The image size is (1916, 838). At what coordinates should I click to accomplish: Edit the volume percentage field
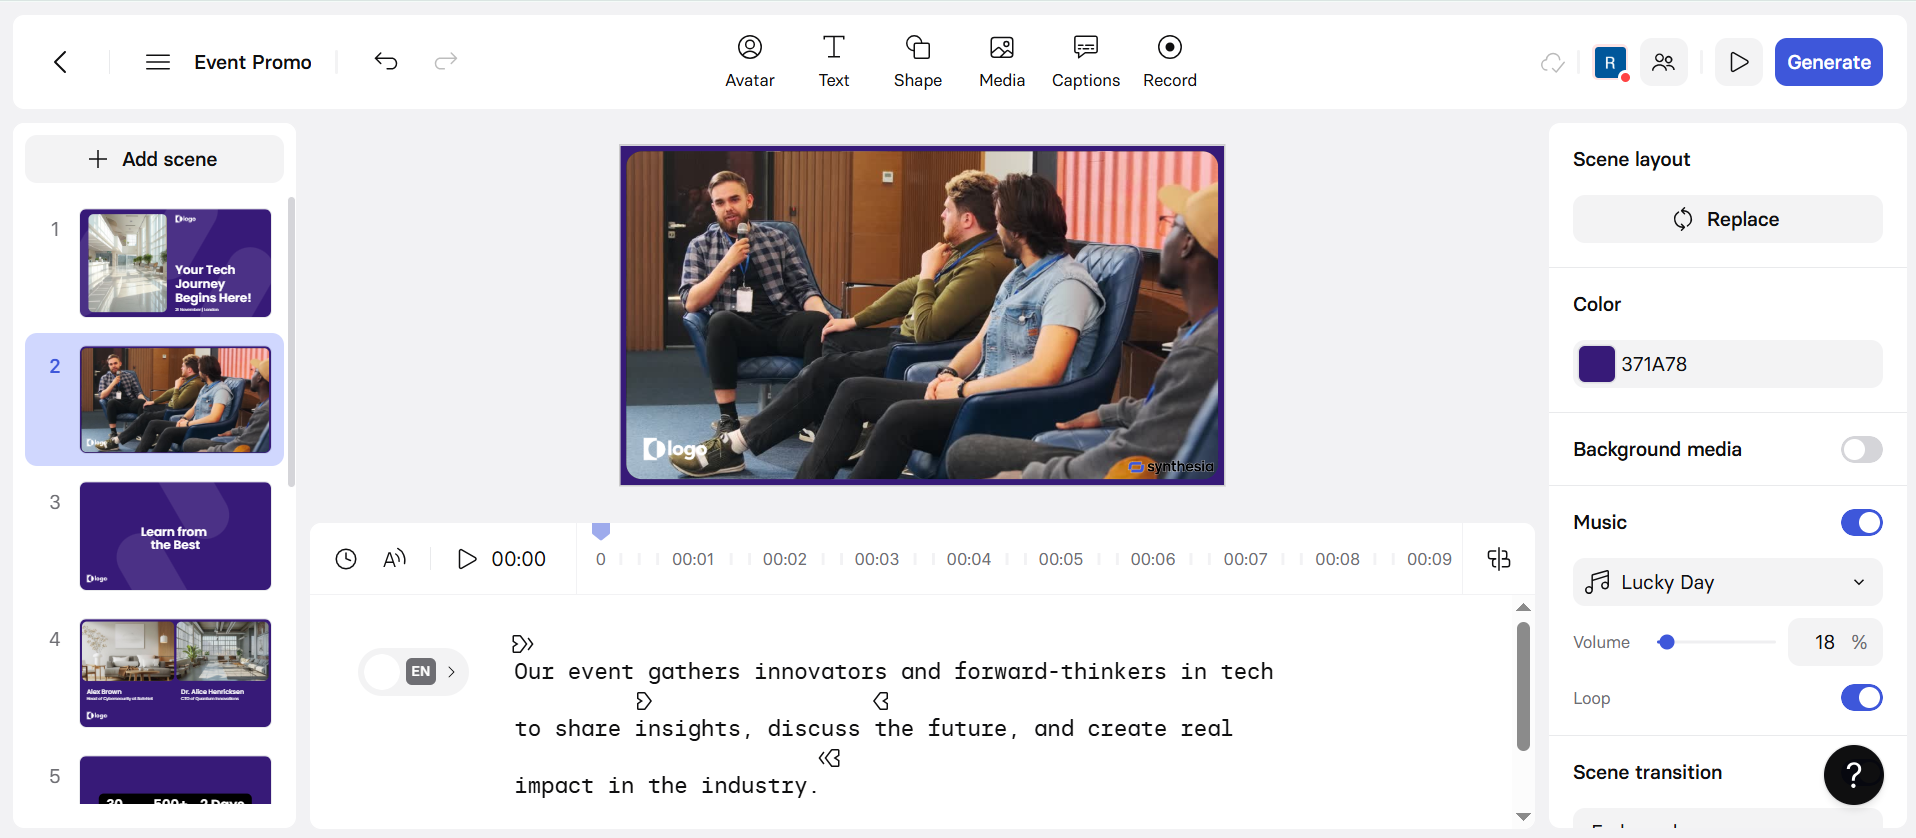pyautogui.click(x=1835, y=642)
